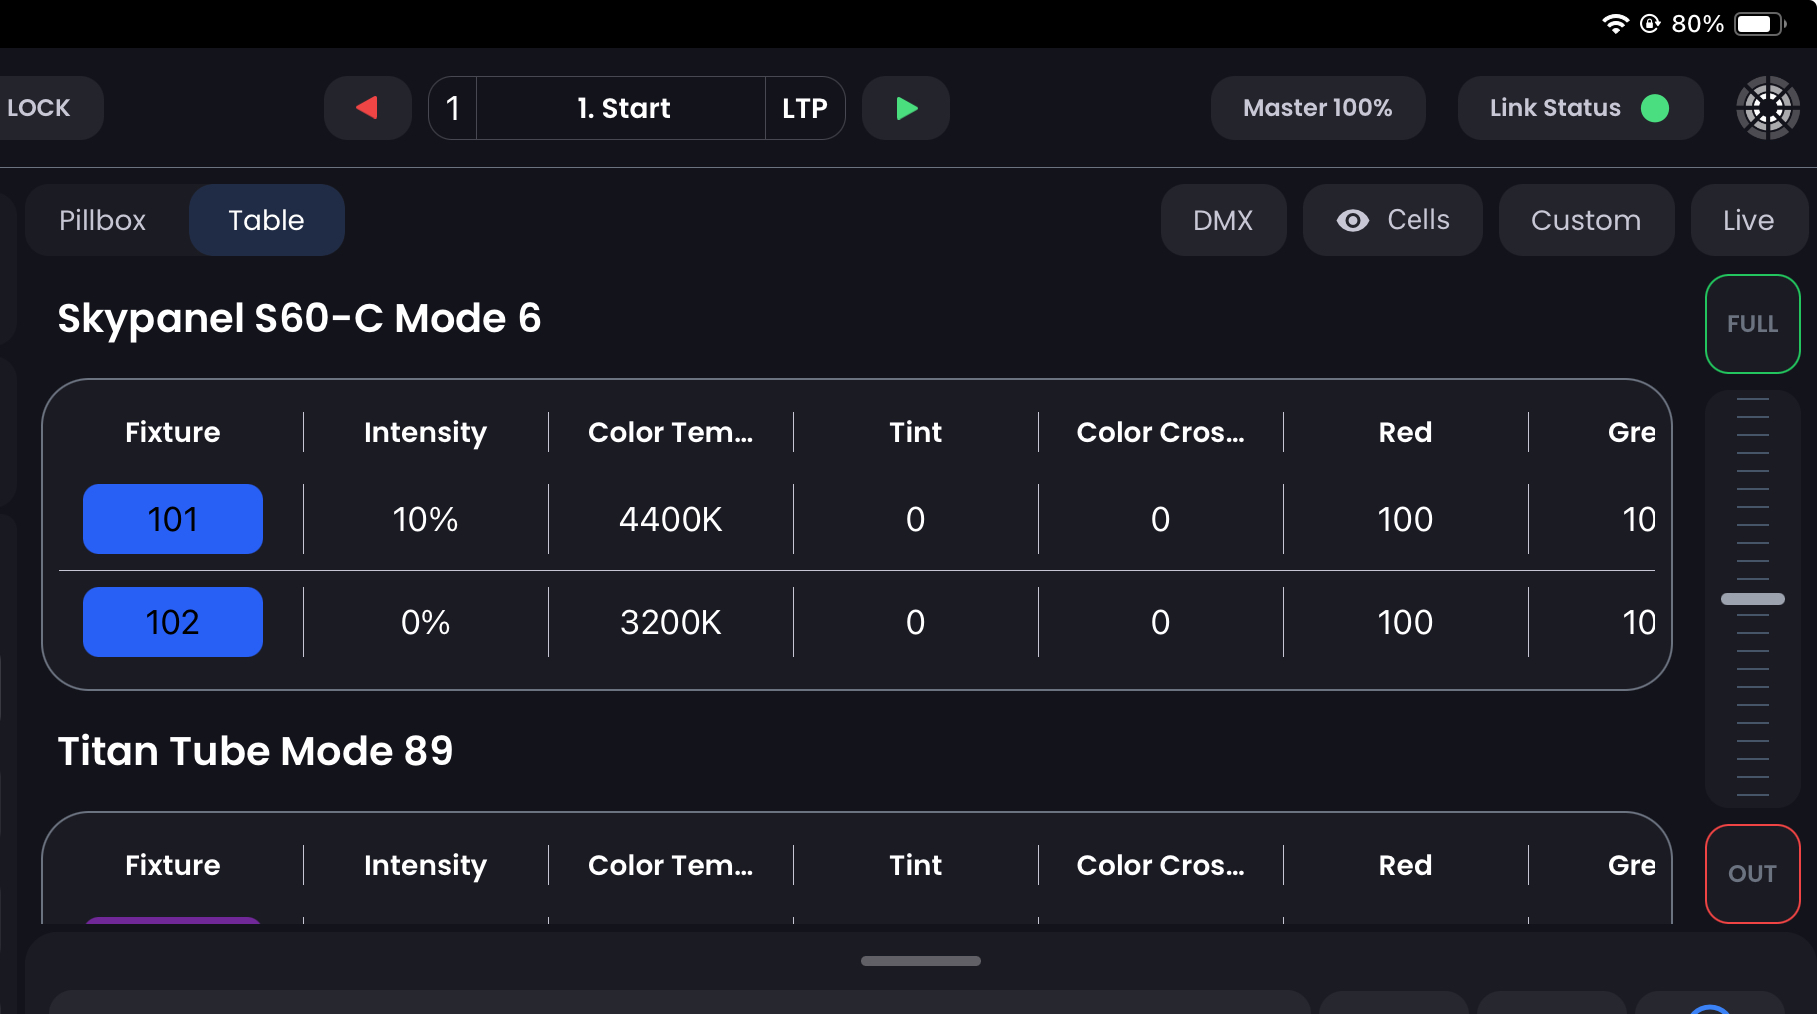Open the circular settings wheel icon
This screenshot has height=1014, width=1817.
click(1767, 108)
